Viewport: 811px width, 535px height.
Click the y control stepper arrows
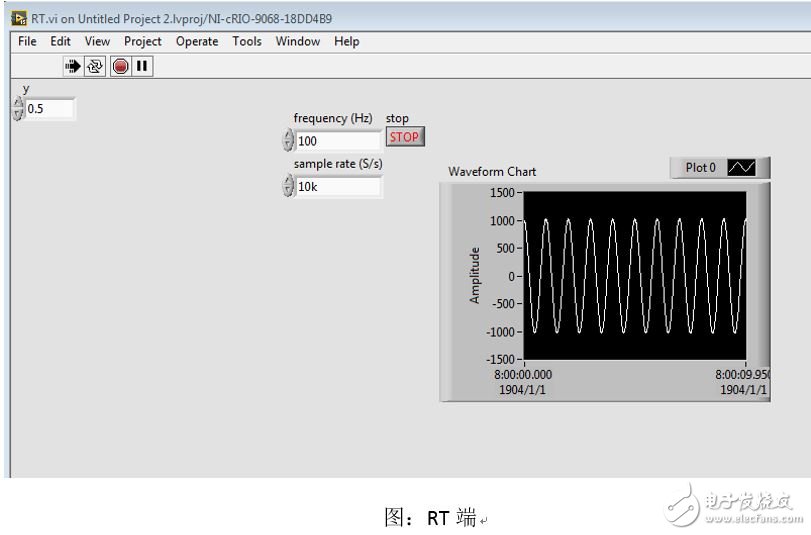click(17, 109)
